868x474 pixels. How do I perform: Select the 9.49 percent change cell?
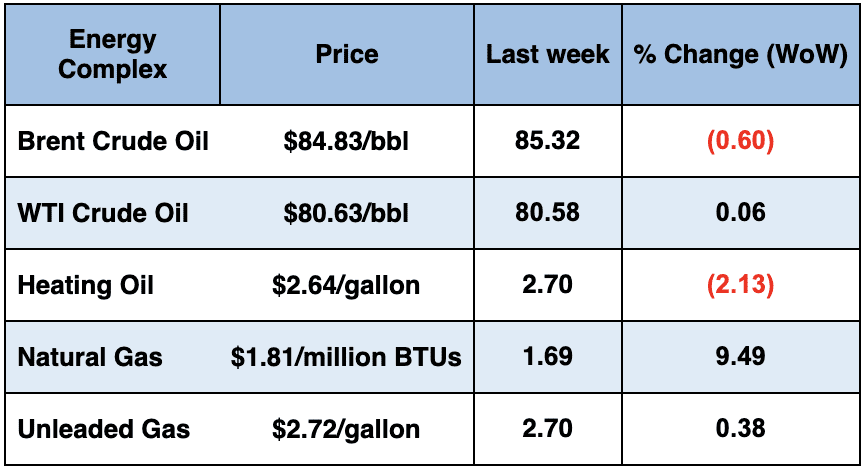click(x=740, y=357)
